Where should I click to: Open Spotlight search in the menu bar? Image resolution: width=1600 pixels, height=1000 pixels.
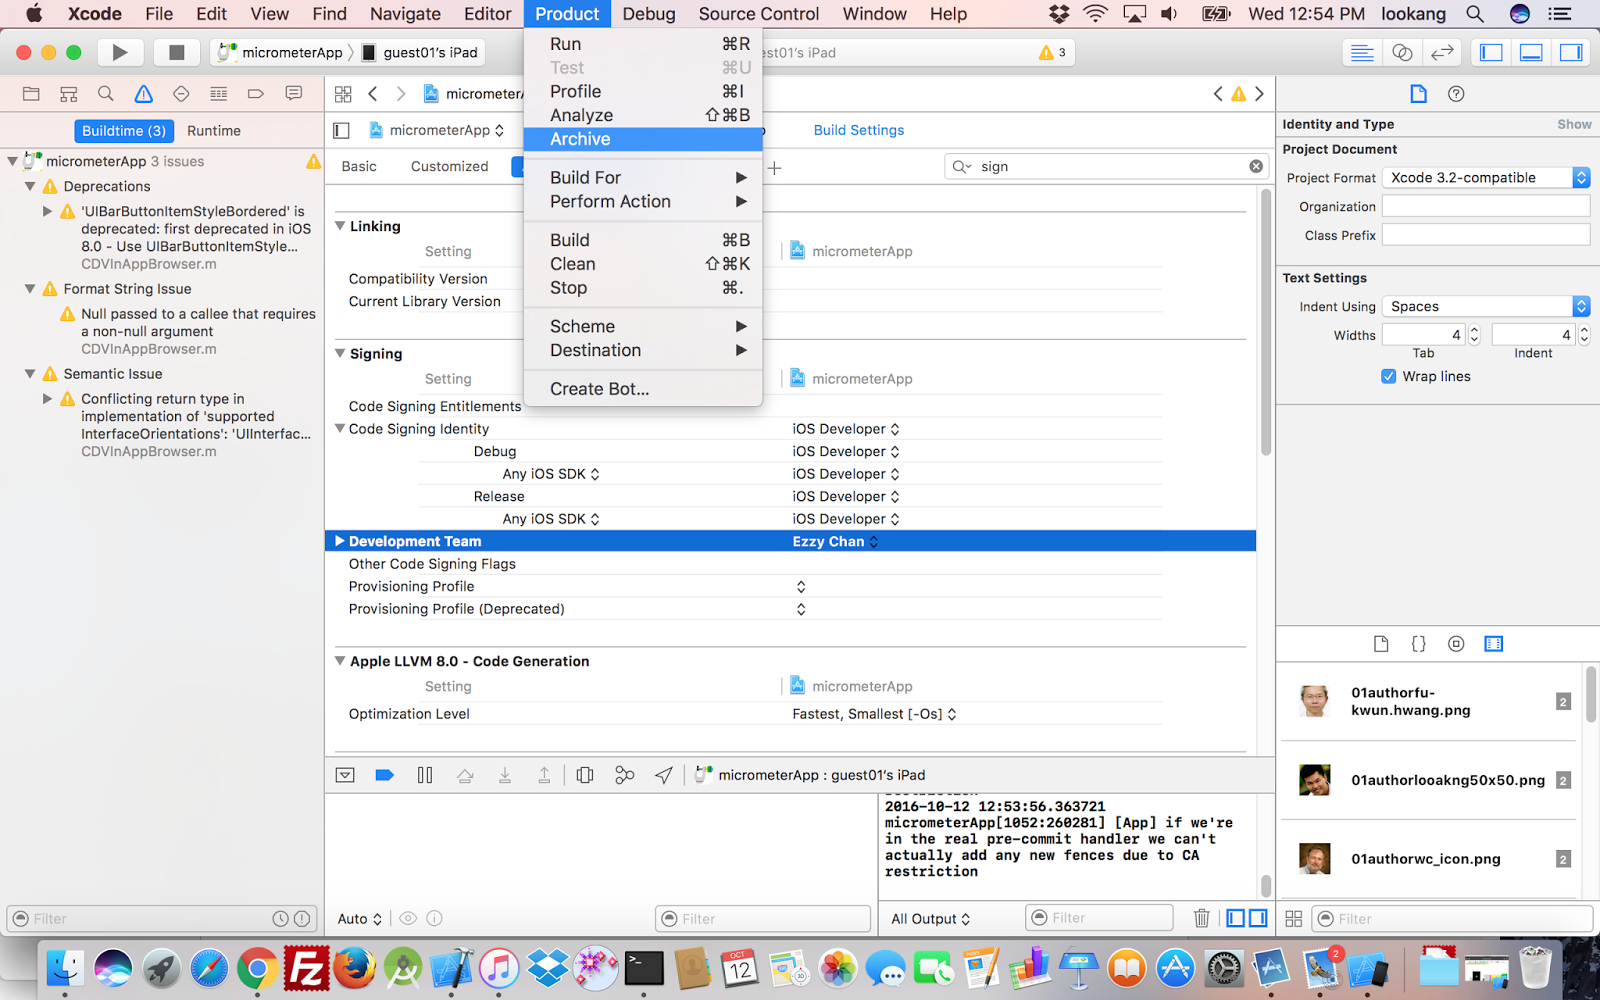1475,14
